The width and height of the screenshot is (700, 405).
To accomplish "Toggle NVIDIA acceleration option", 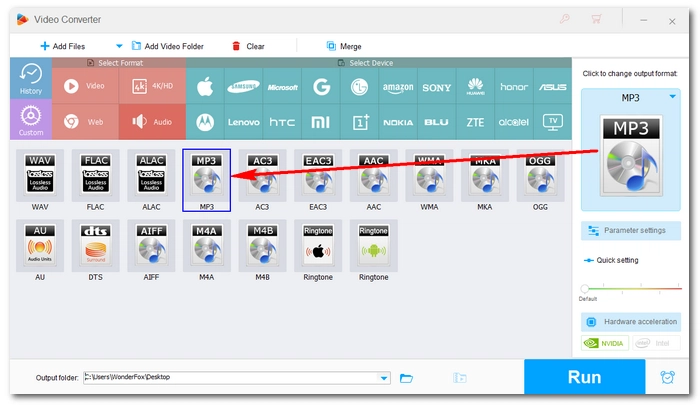I will pos(605,343).
